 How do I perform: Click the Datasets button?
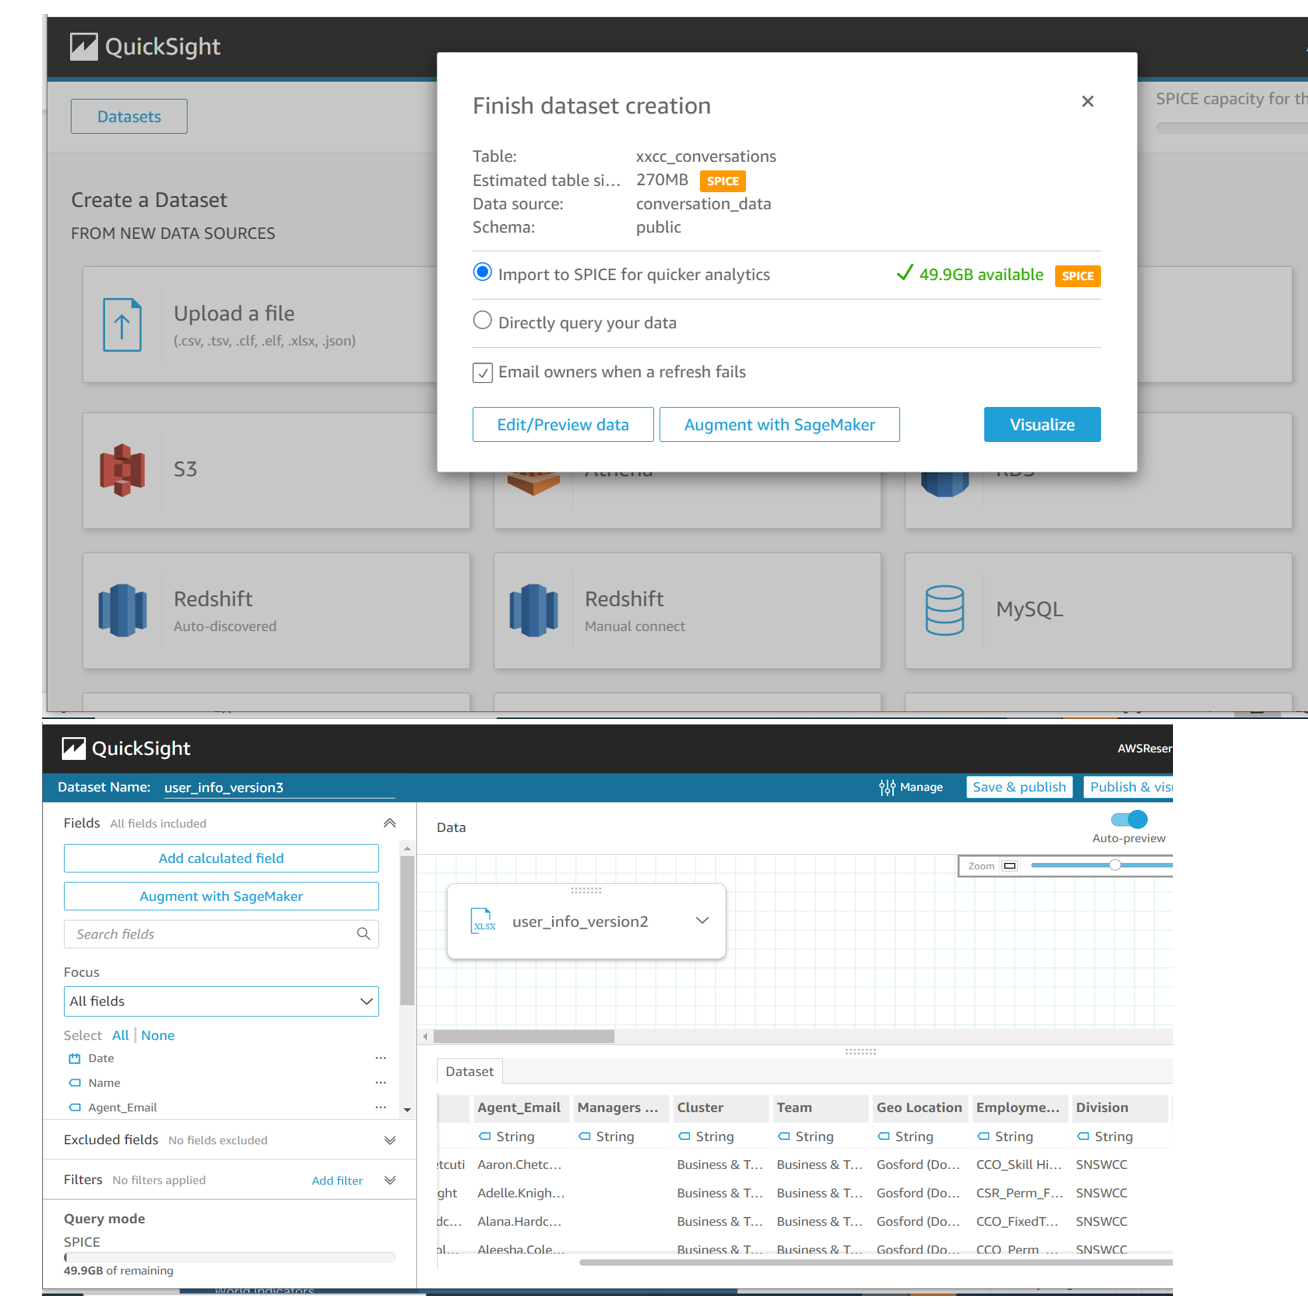click(x=129, y=117)
